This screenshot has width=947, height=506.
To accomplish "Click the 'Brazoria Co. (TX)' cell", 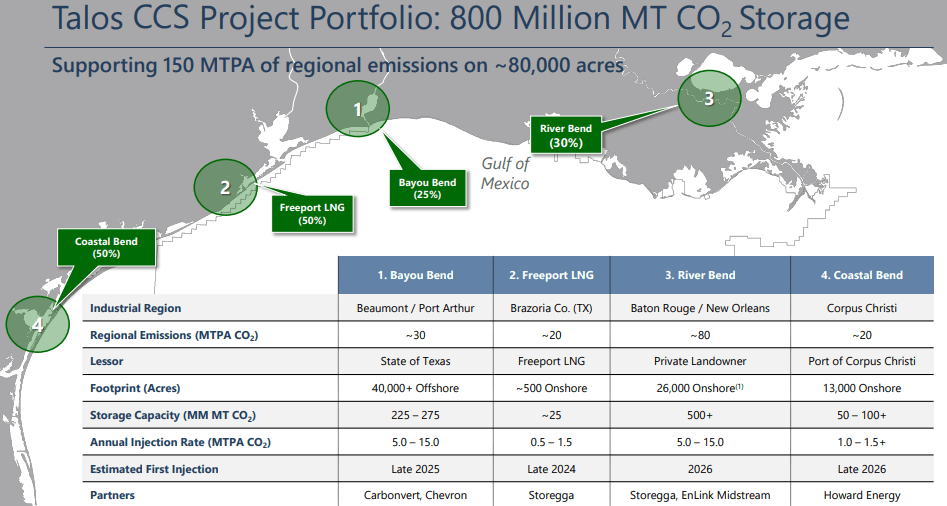I will click(551, 308).
